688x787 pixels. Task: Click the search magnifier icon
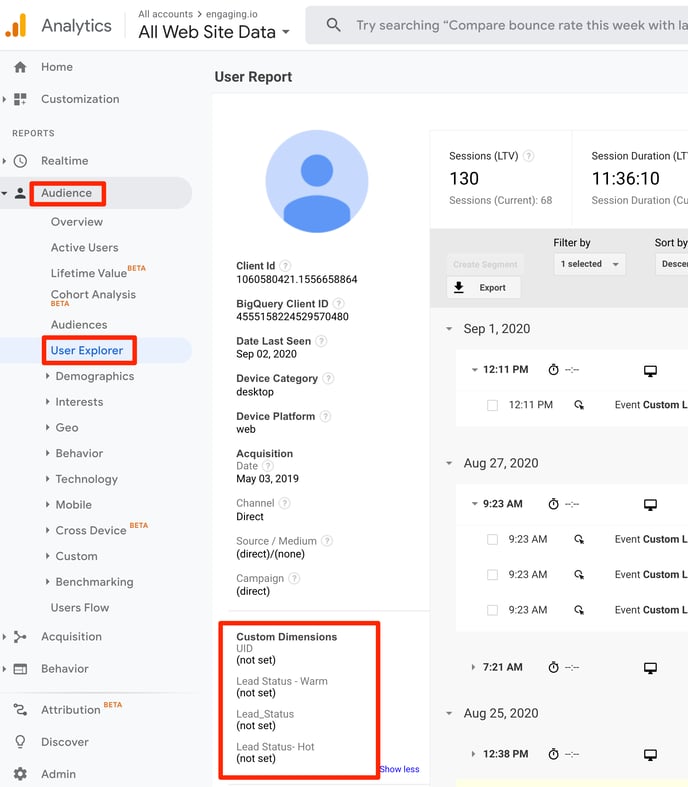(333, 25)
